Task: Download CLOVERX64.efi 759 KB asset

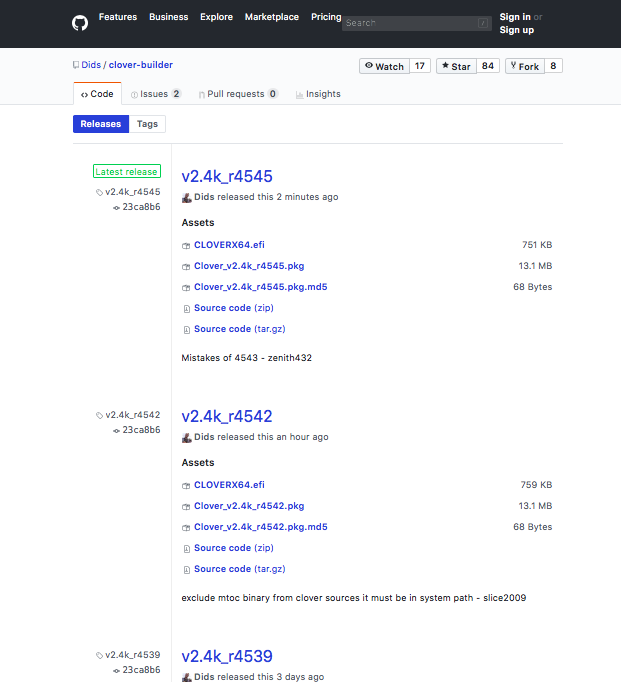Action: pyautogui.click(x=229, y=485)
